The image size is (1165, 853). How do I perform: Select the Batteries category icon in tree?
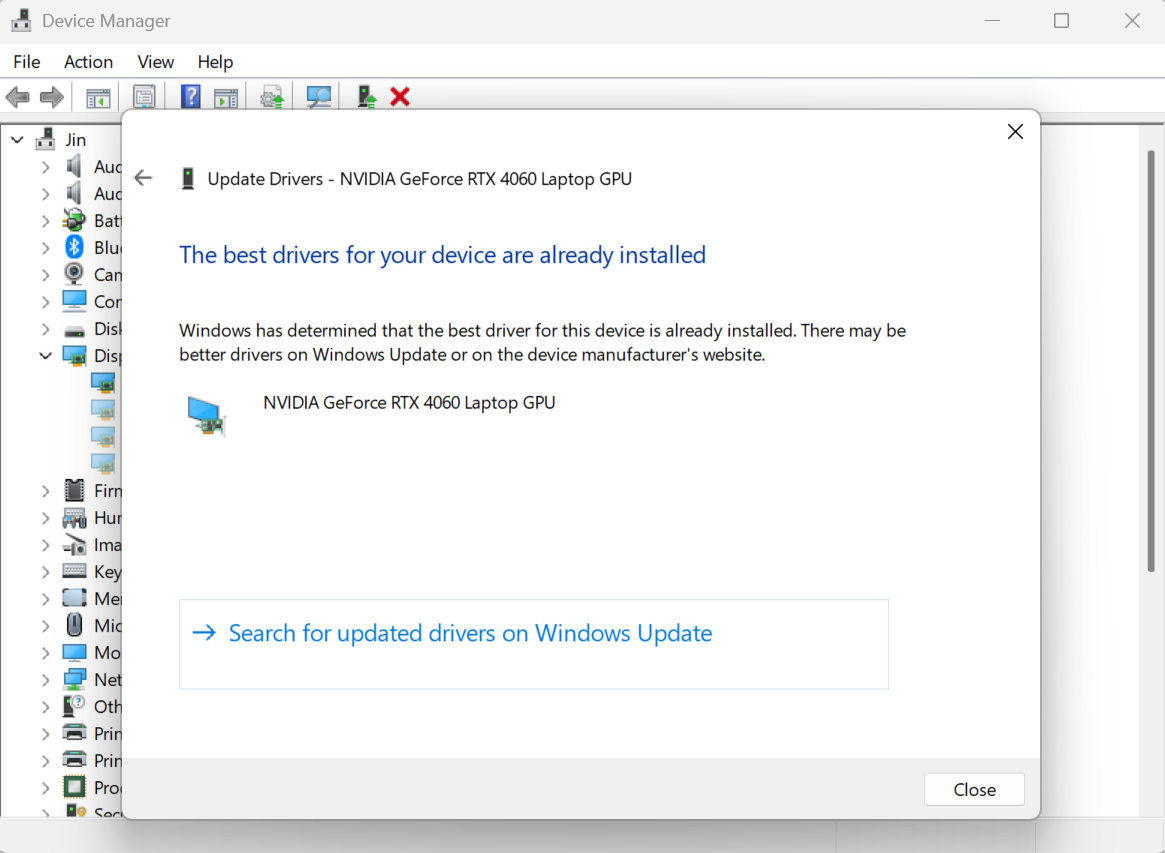74,220
